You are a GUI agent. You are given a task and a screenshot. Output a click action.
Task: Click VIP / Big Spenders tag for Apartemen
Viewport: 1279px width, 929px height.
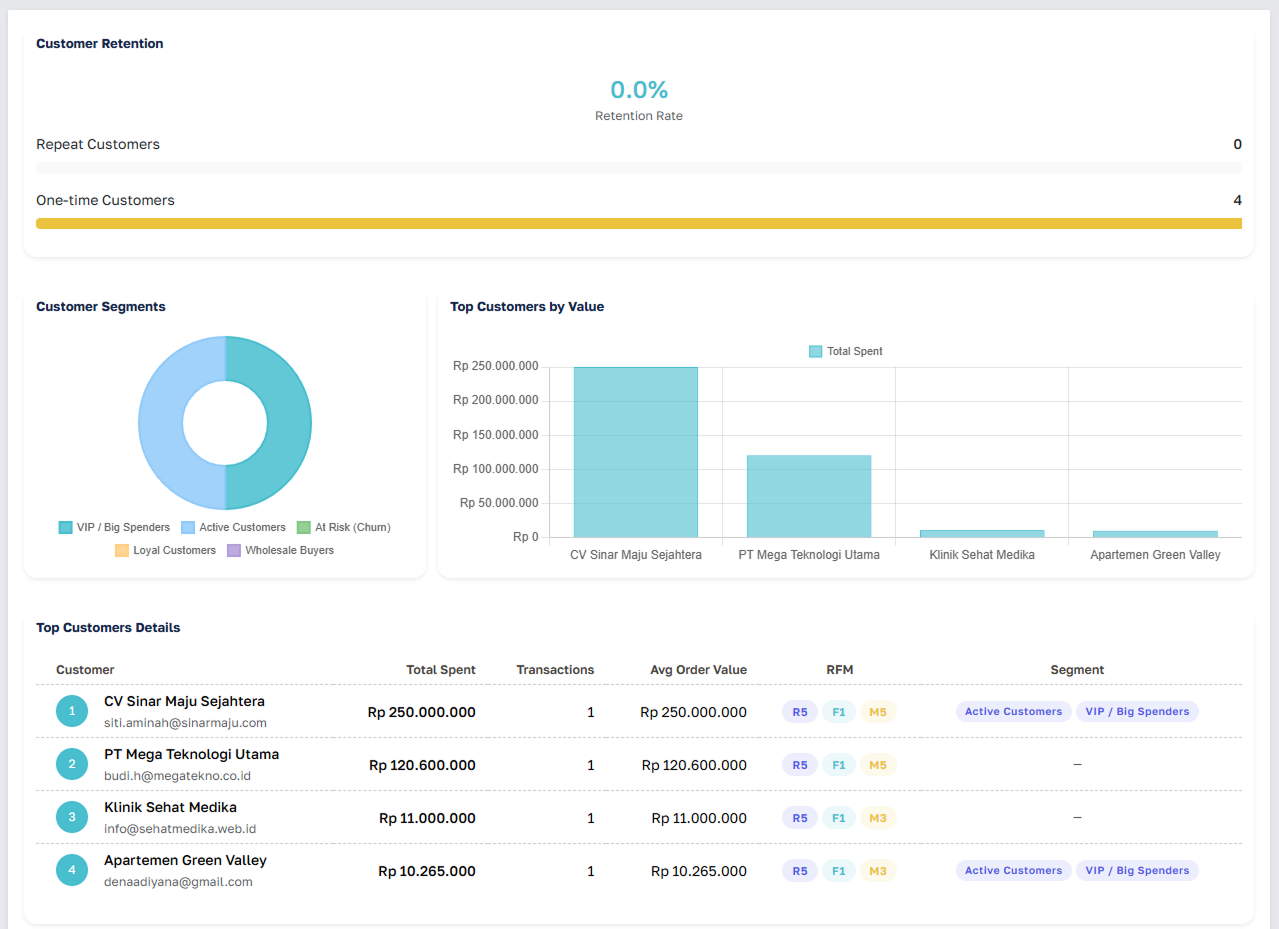(1137, 871)
